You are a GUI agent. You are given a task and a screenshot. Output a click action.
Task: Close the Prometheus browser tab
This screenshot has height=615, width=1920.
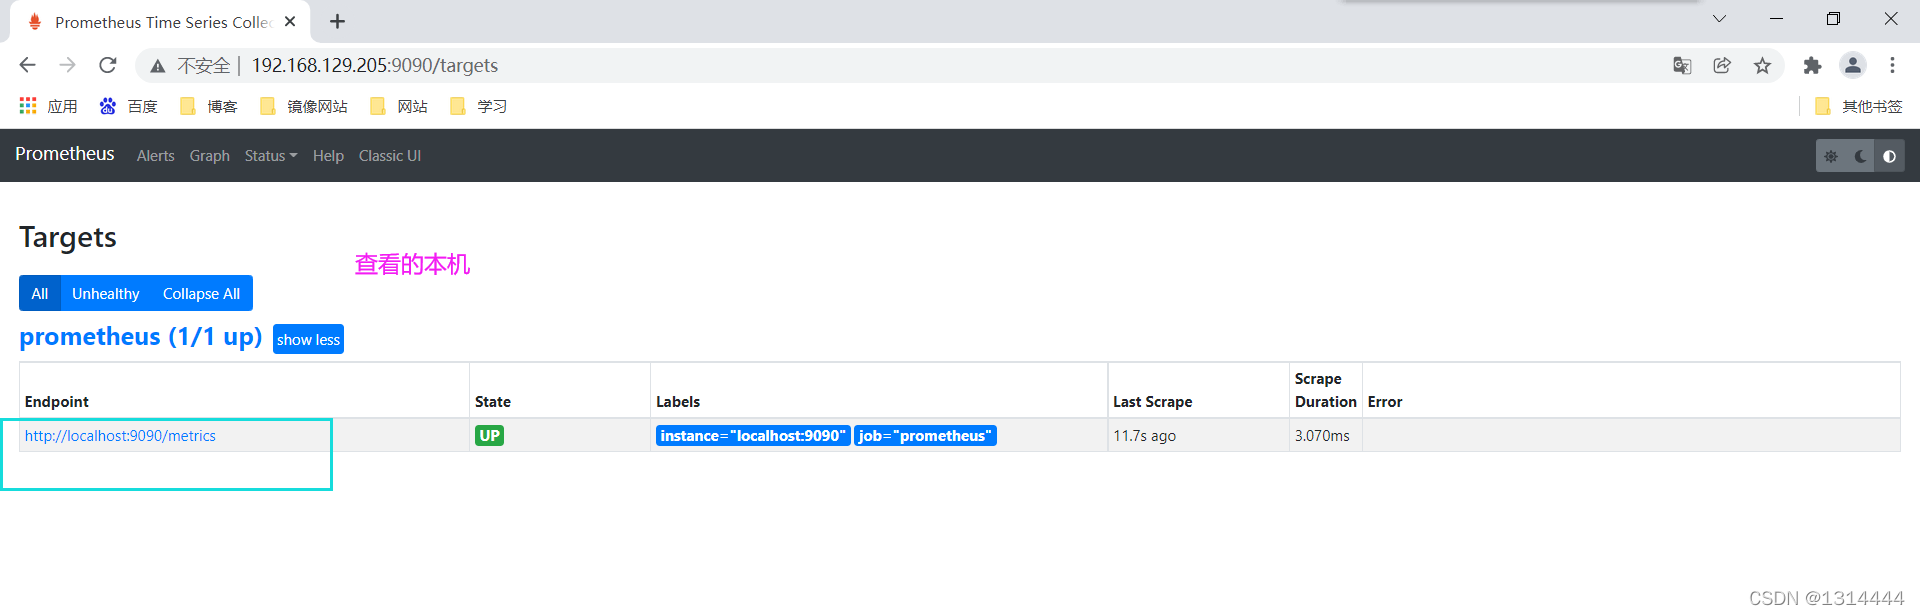(x=290, y=21)
